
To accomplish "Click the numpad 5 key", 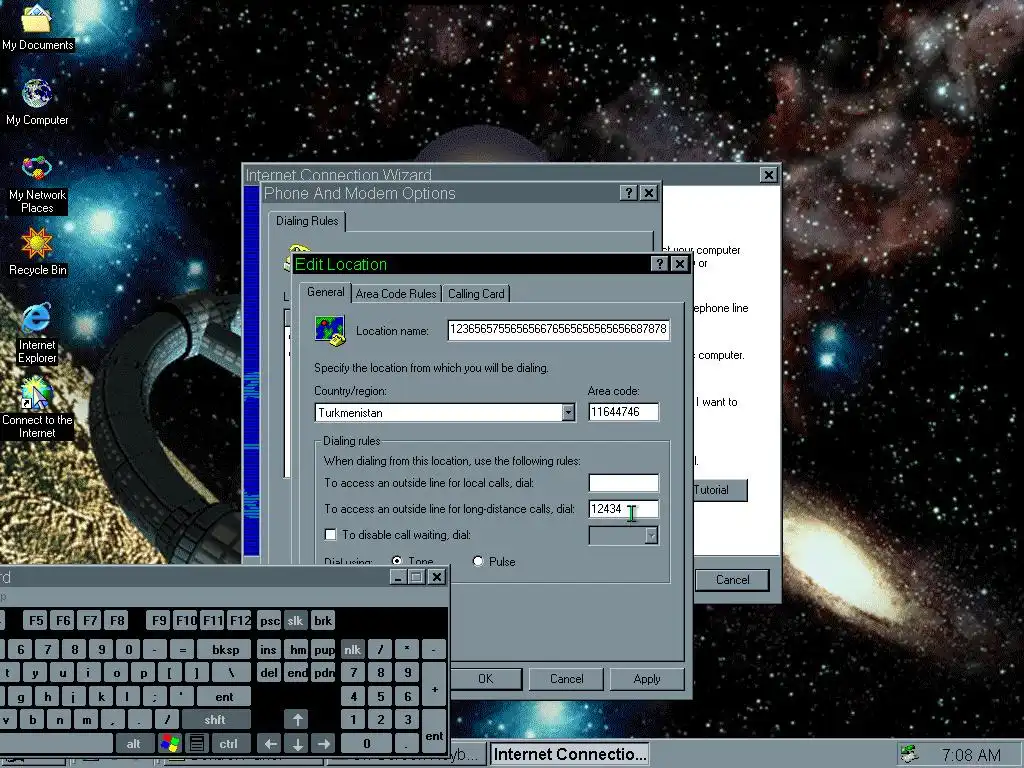I will click(x=381, y=696).
